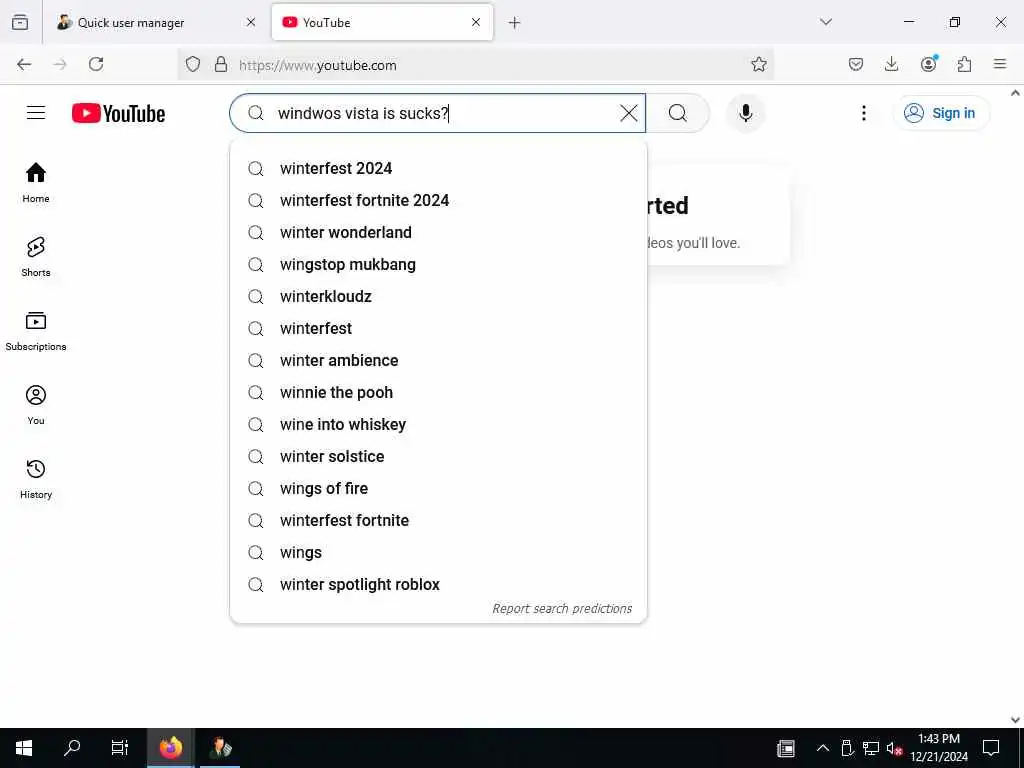The height and width of the screenshot is (768, 1024).
Task: Go to Home in the sidebar
Action: pos(36,183)
